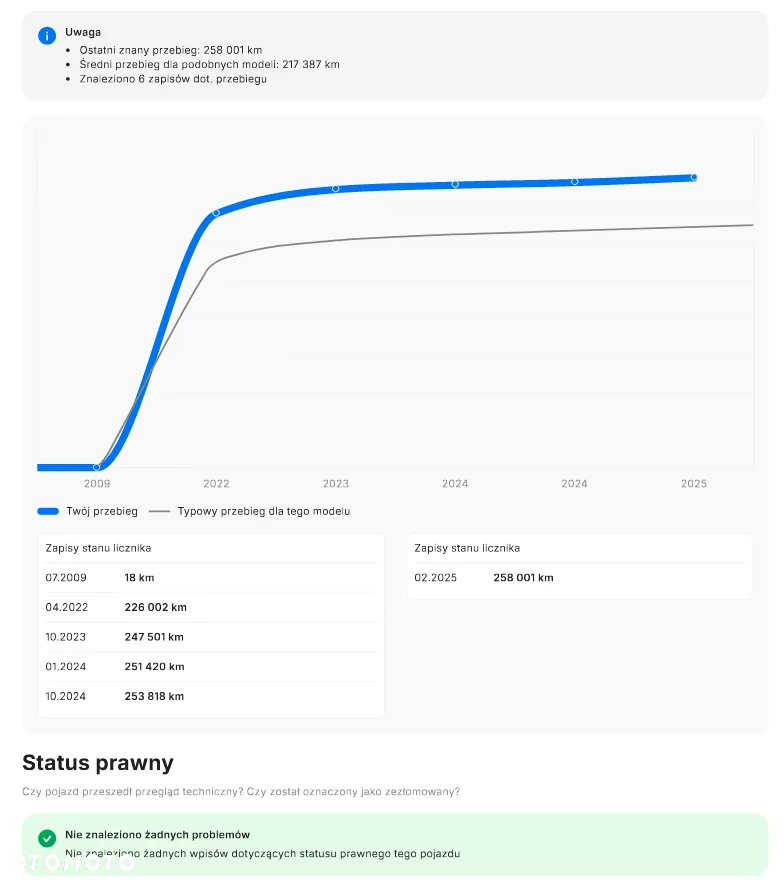
Task: Click the 10.2024 record showing 253 818 km
Action: (x=210, y=696)
